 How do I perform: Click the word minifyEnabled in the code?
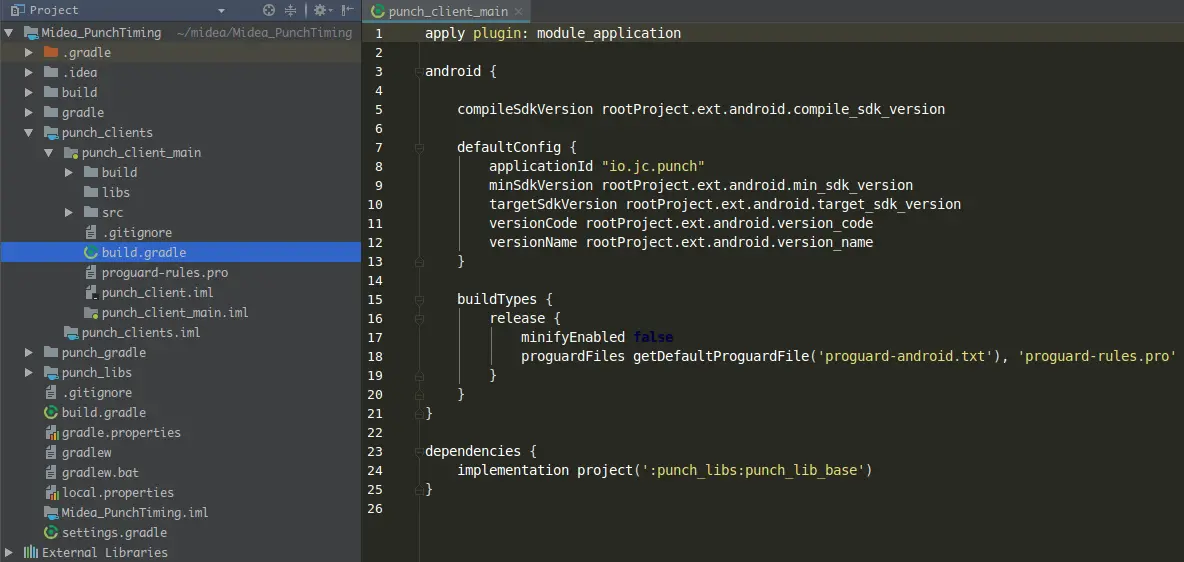(573, 337)
